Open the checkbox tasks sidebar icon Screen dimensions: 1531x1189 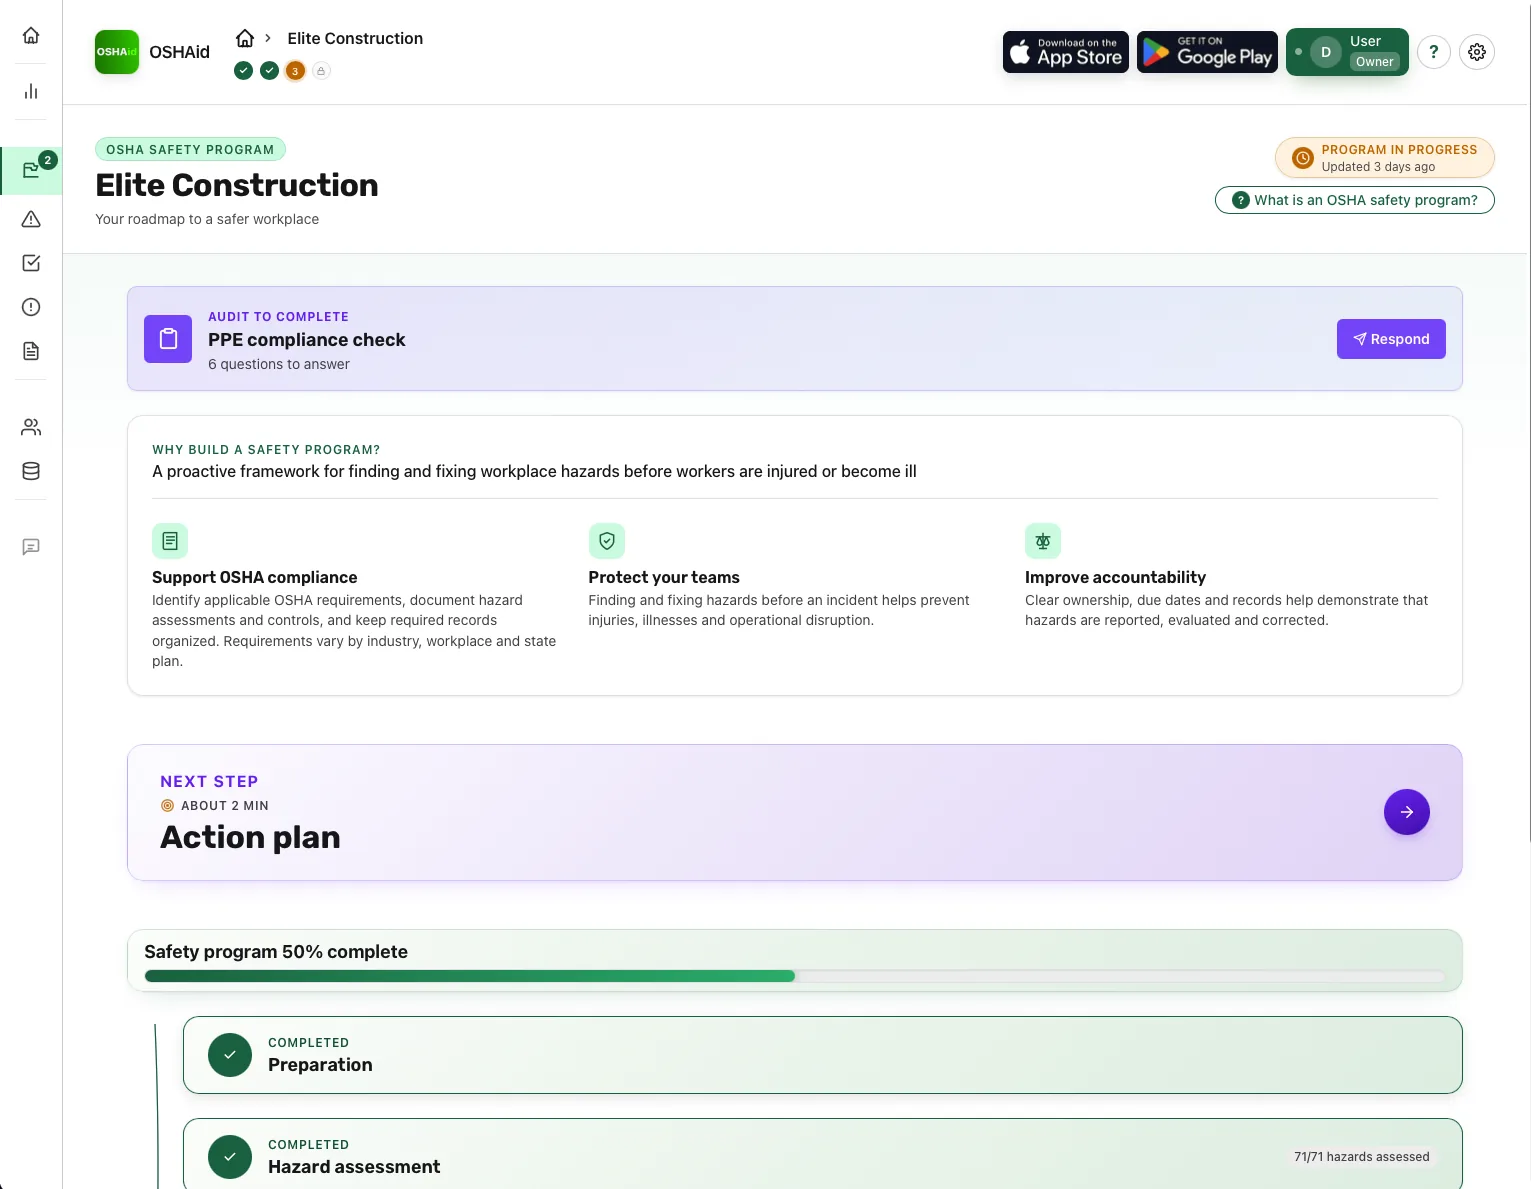(x=31, y=263)
